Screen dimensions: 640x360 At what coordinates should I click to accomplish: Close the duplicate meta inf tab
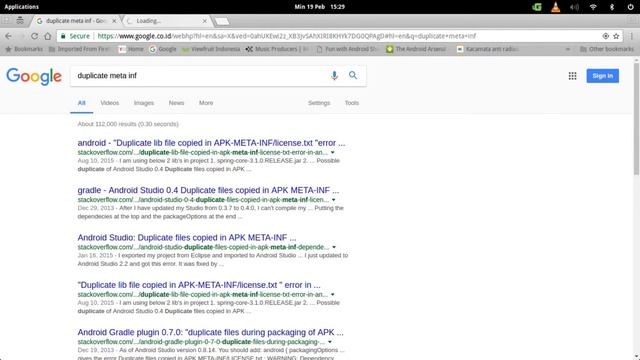click(x=114, y=20)
